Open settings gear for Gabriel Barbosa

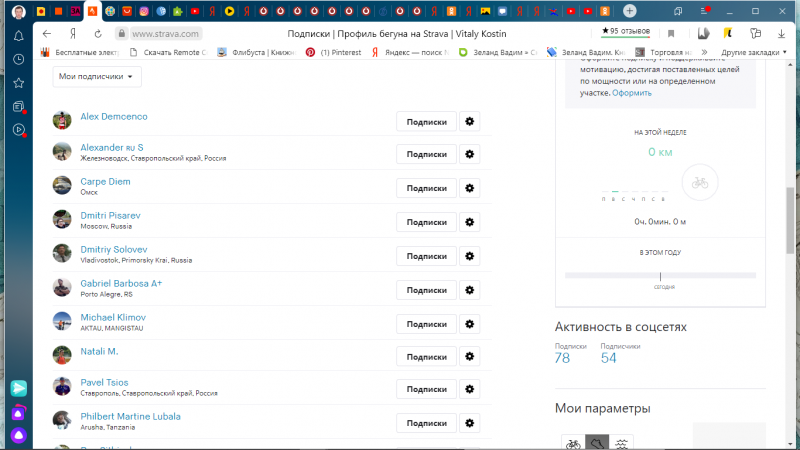tap(469, 290)
